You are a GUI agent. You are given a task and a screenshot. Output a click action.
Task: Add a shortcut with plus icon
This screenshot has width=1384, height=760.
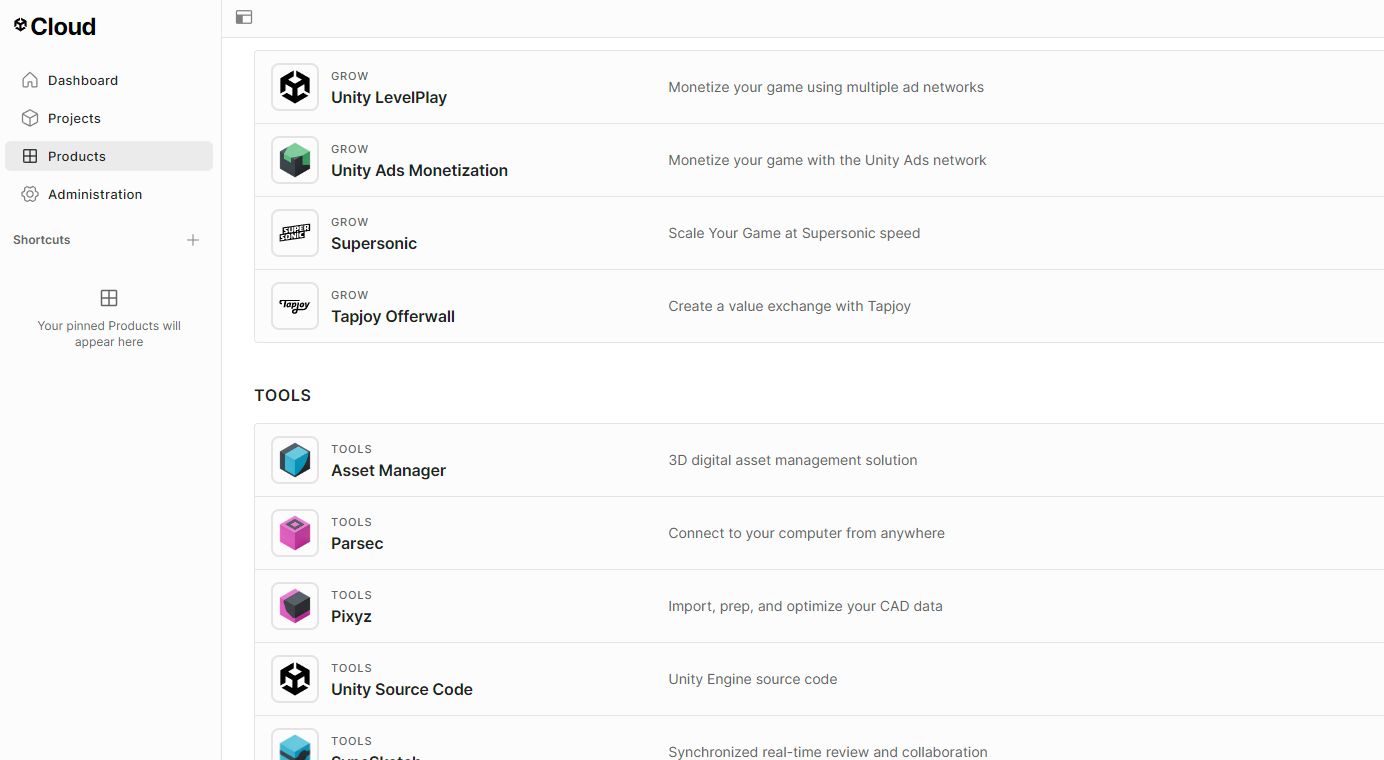click(193, 240)
